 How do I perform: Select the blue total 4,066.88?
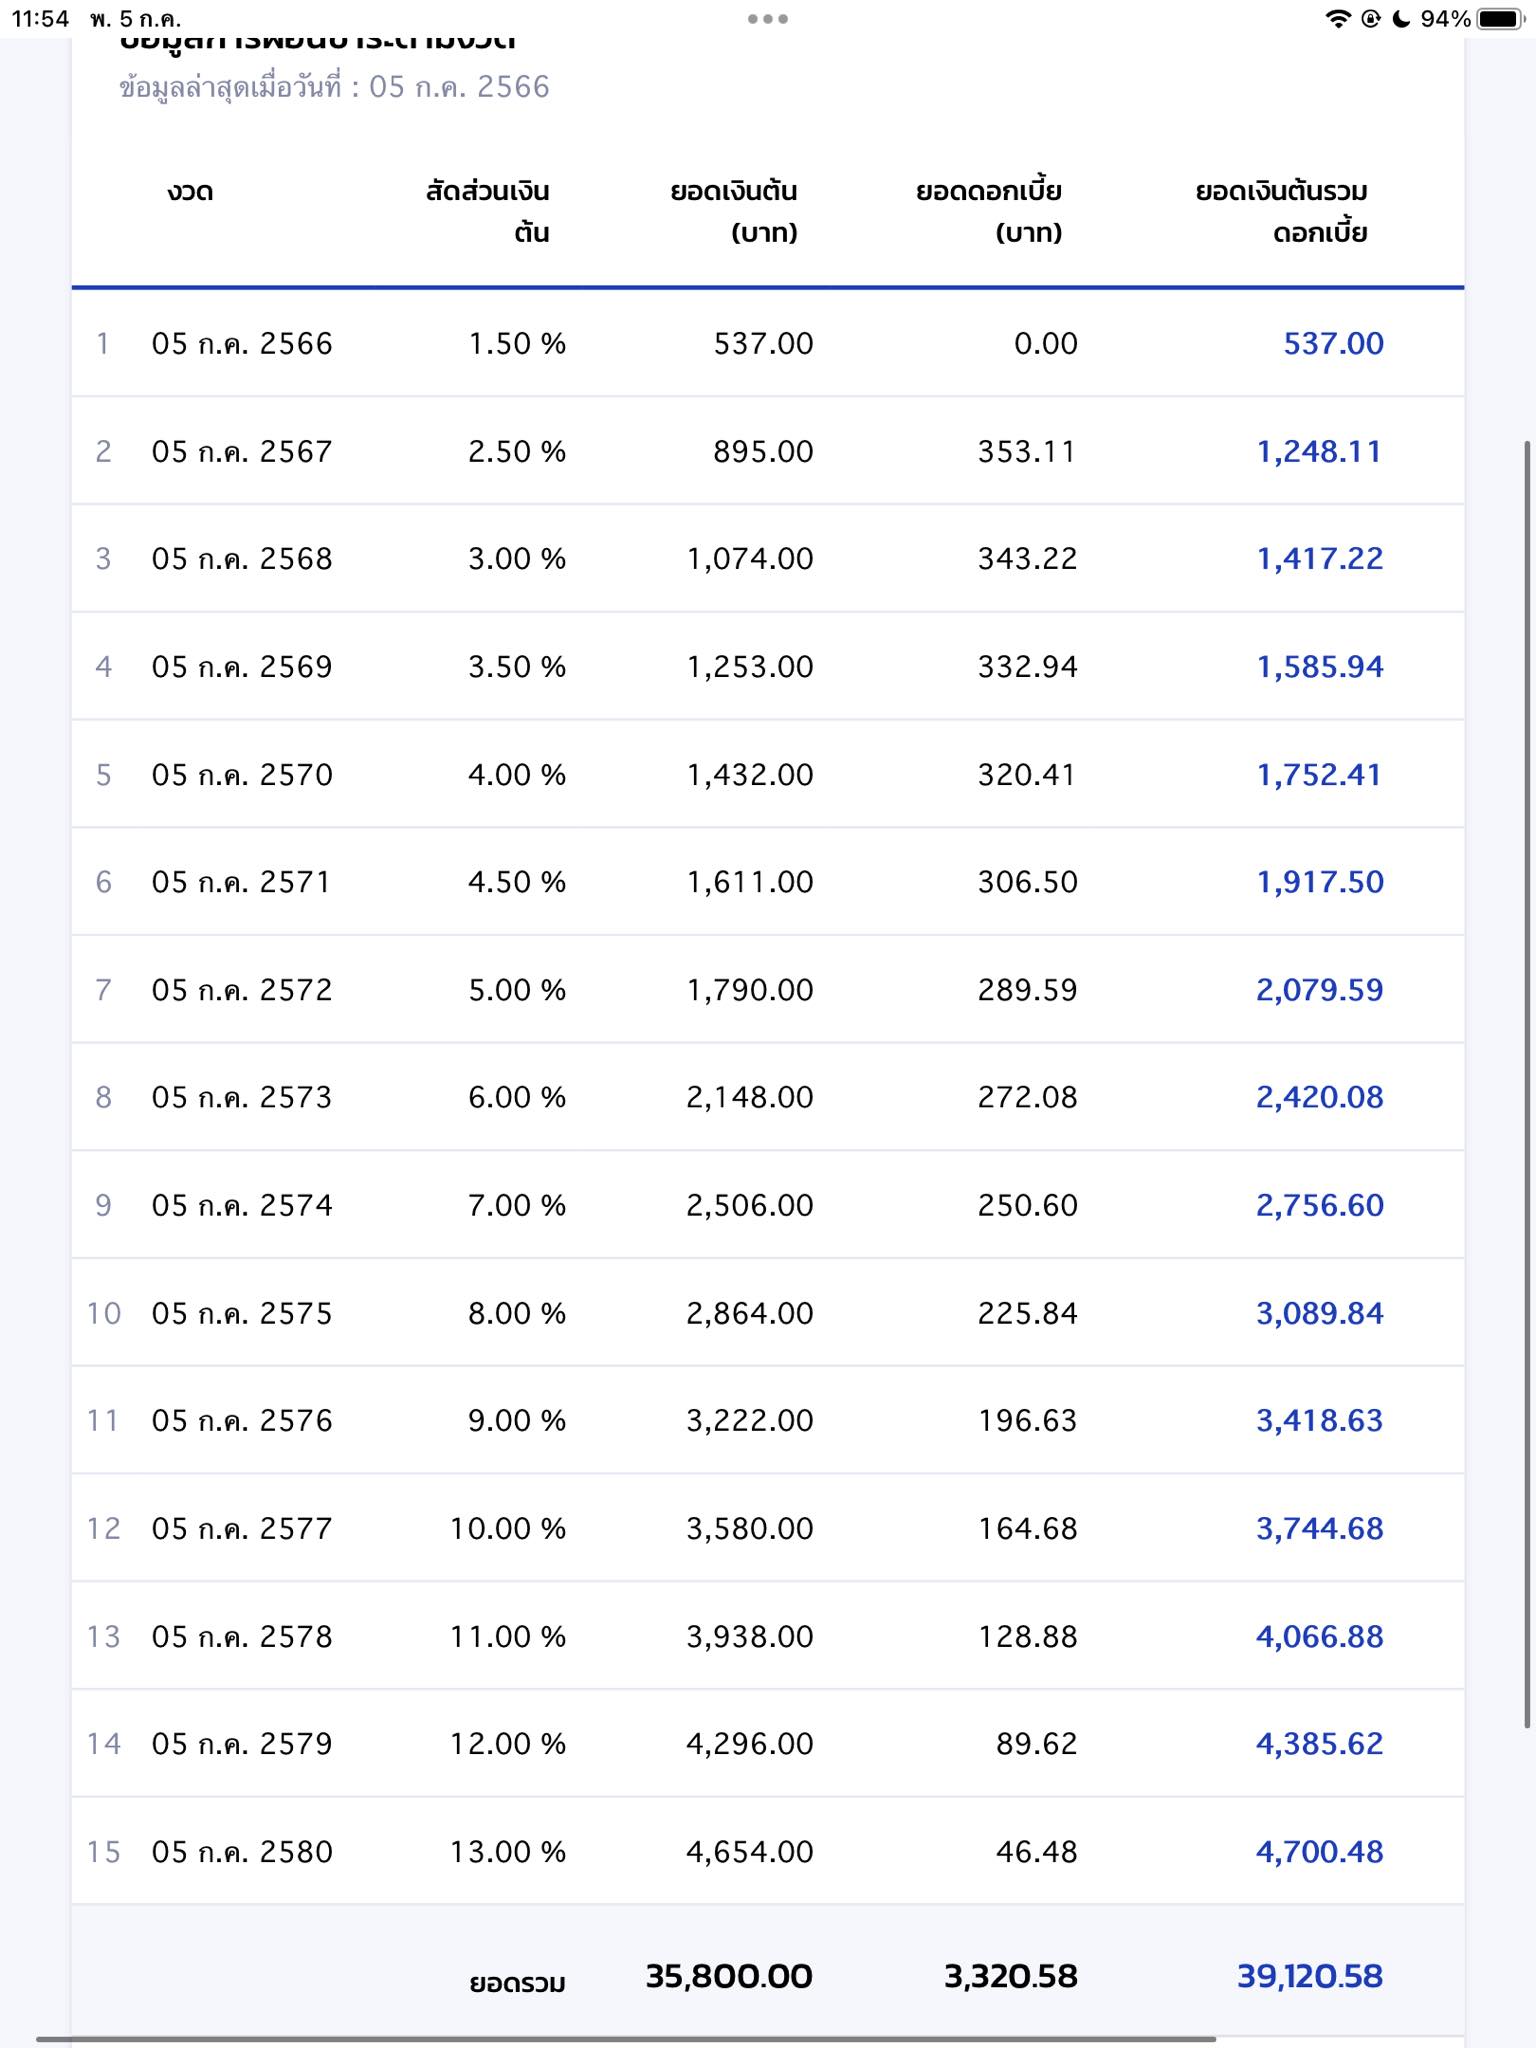point(1320,1636)
